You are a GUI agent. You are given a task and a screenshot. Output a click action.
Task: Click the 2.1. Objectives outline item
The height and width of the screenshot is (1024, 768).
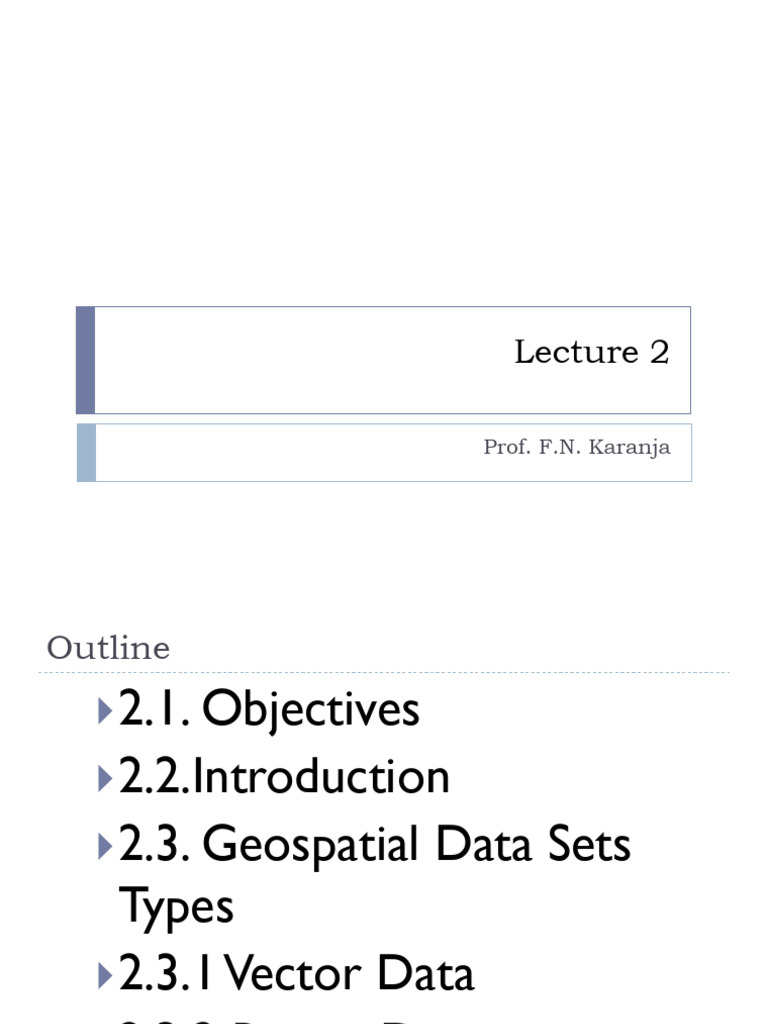(x=270, y=711)
